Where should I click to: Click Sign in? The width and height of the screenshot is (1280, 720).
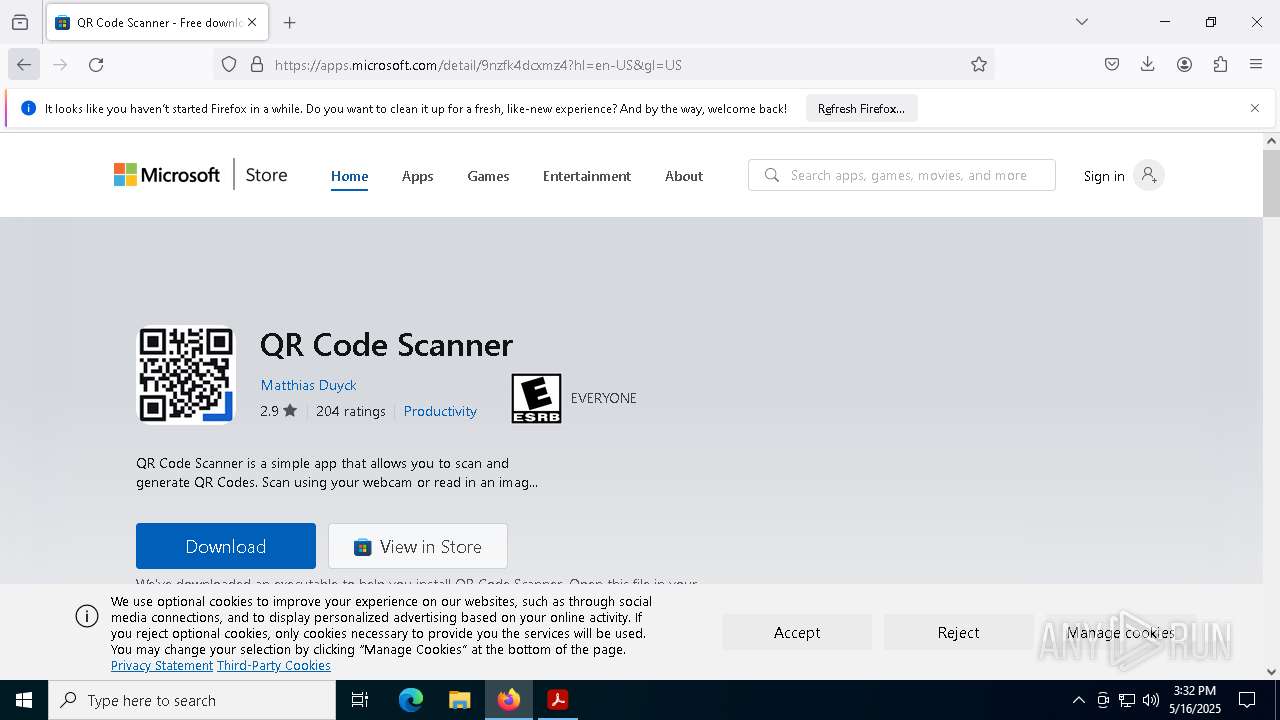coord(1104,176)
